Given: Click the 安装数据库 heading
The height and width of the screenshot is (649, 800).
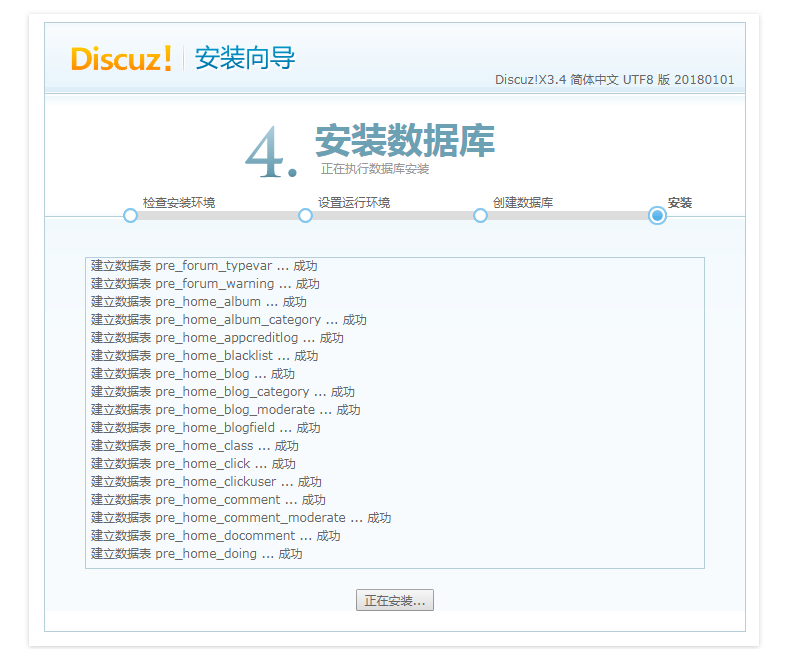Looking at the screenshot, I should point(405,141).
